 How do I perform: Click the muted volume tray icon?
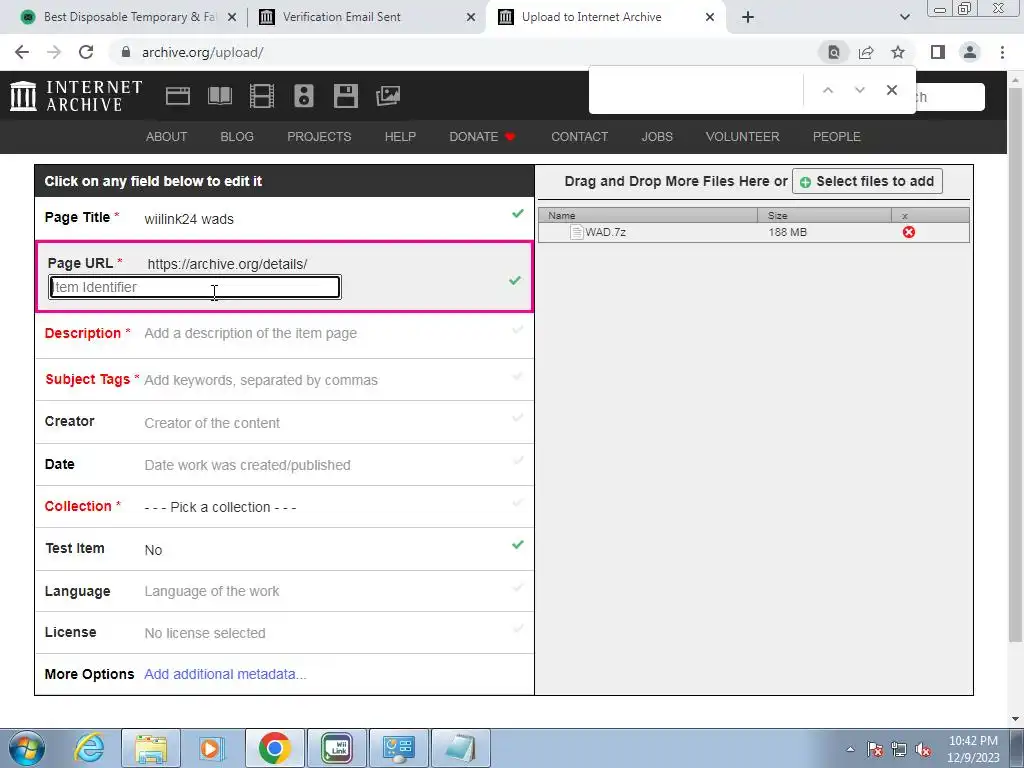coord(923,750)
